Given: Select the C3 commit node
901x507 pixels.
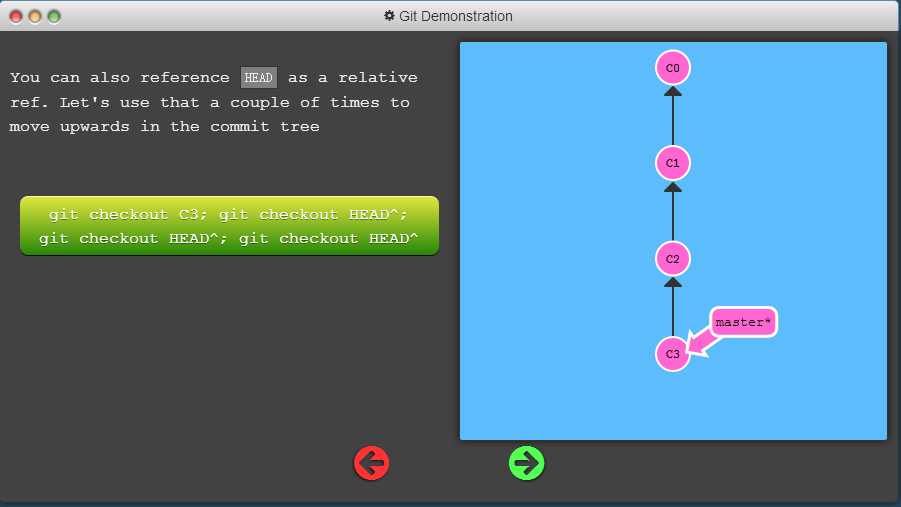Looking at the screenshot, I should [672, 354].
